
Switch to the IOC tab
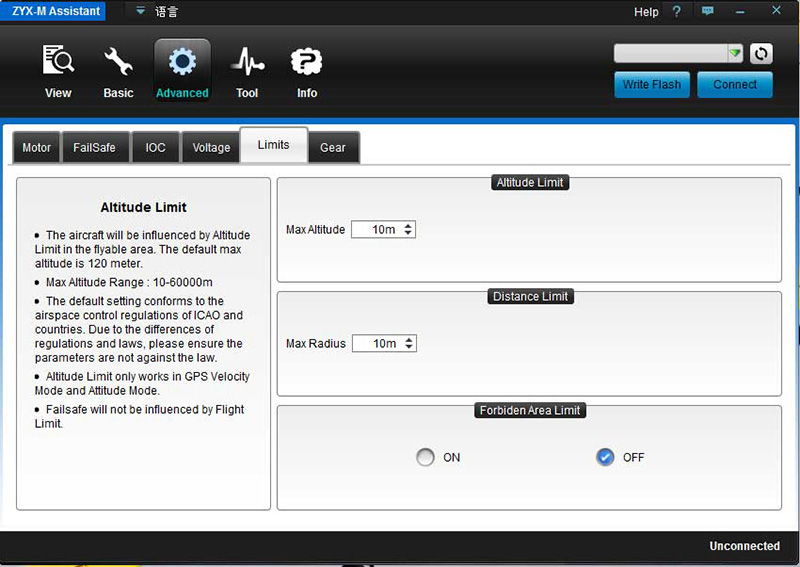tap(155, 147)
